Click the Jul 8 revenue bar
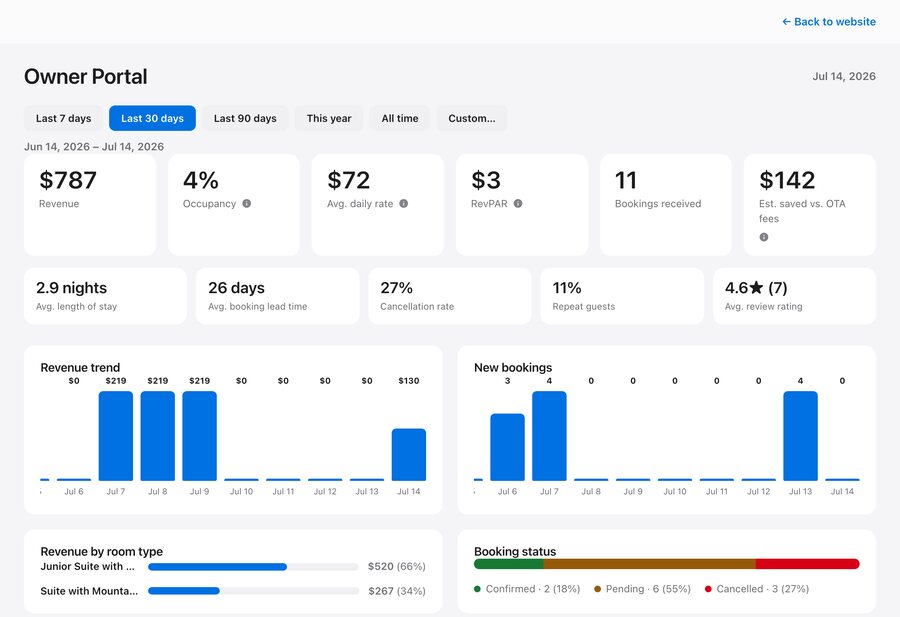Image resolution: width=900 pixels, height=617 pixels. (158, 436)
